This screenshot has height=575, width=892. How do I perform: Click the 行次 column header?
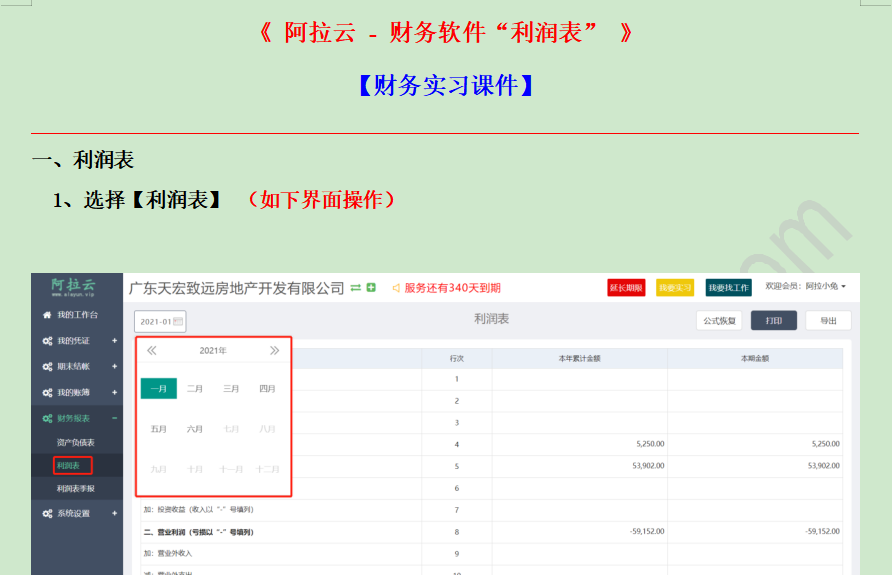tap(457, 358)
